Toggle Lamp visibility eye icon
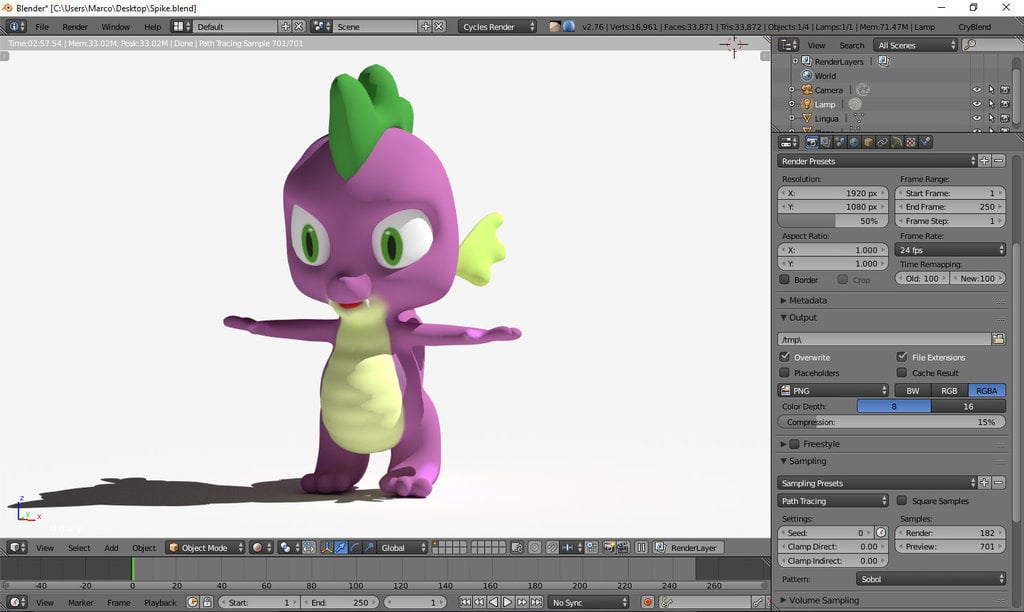The image size is (1024, 612). pyautogui.click(x=977, y=104)
